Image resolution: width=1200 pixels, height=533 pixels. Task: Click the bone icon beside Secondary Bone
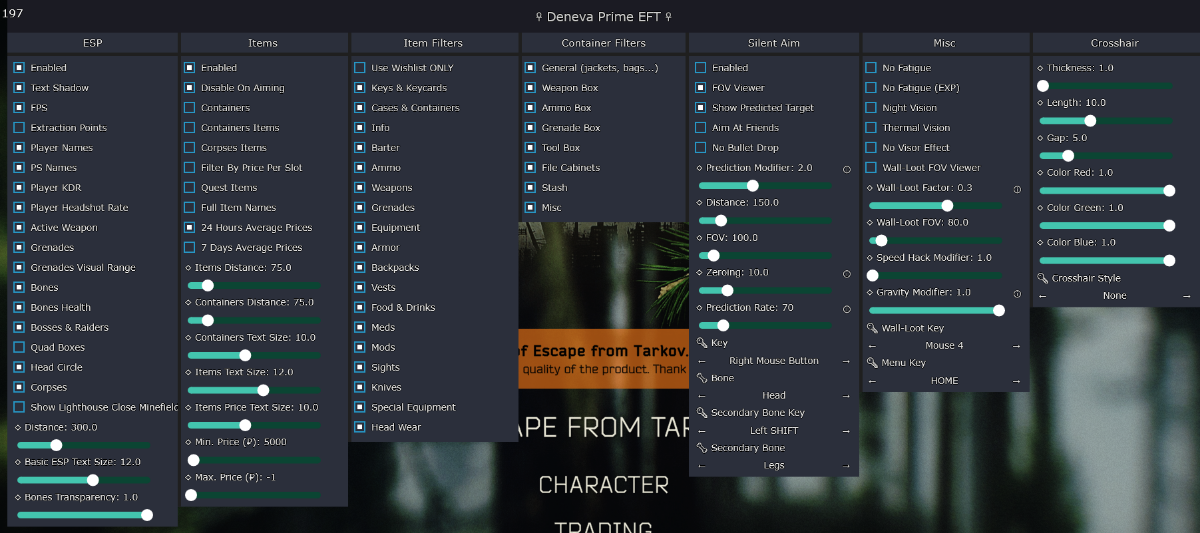tap(702, 448)
